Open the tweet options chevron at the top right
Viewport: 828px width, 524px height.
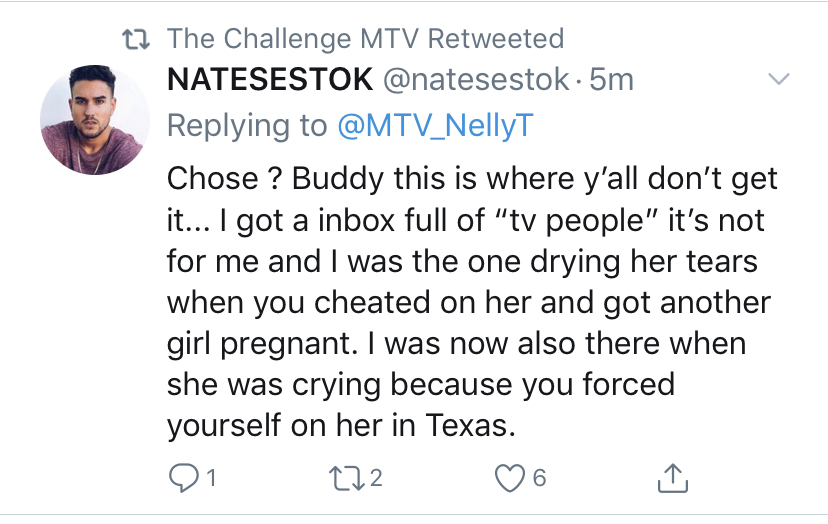point(778,79)
